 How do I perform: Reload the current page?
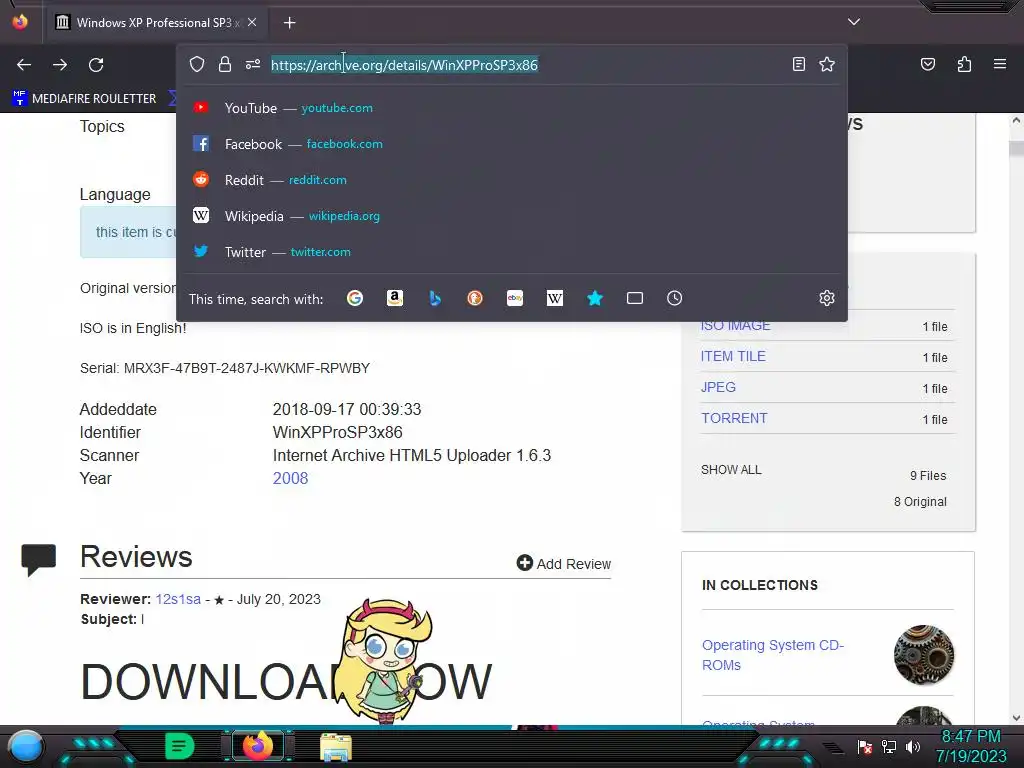96,65
